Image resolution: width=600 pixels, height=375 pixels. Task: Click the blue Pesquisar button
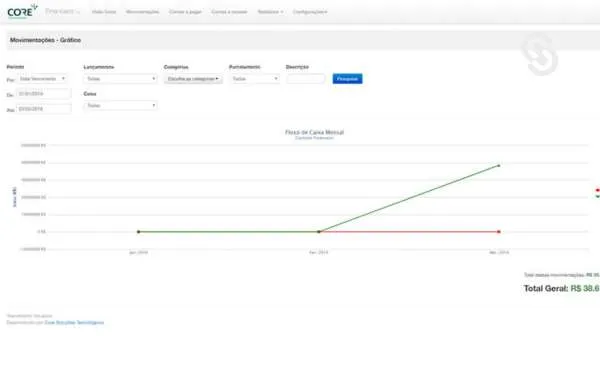(x=347, y=79)
